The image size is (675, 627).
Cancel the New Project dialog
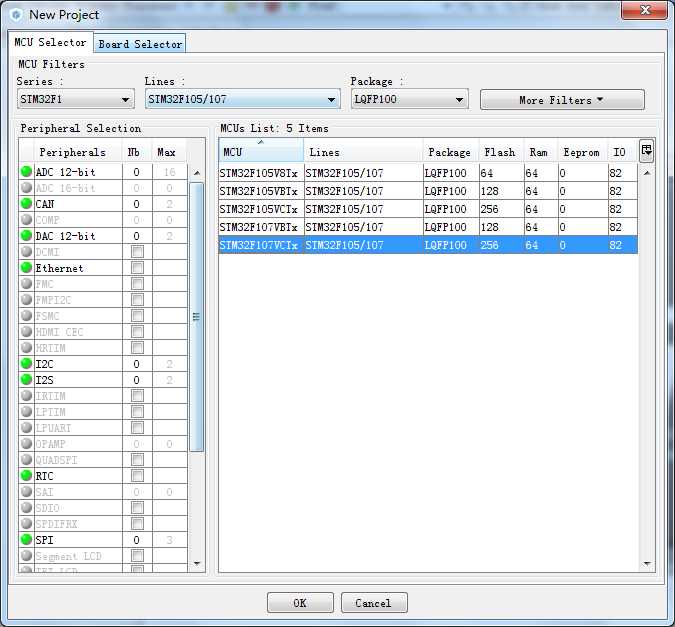[x=374, y=602]
